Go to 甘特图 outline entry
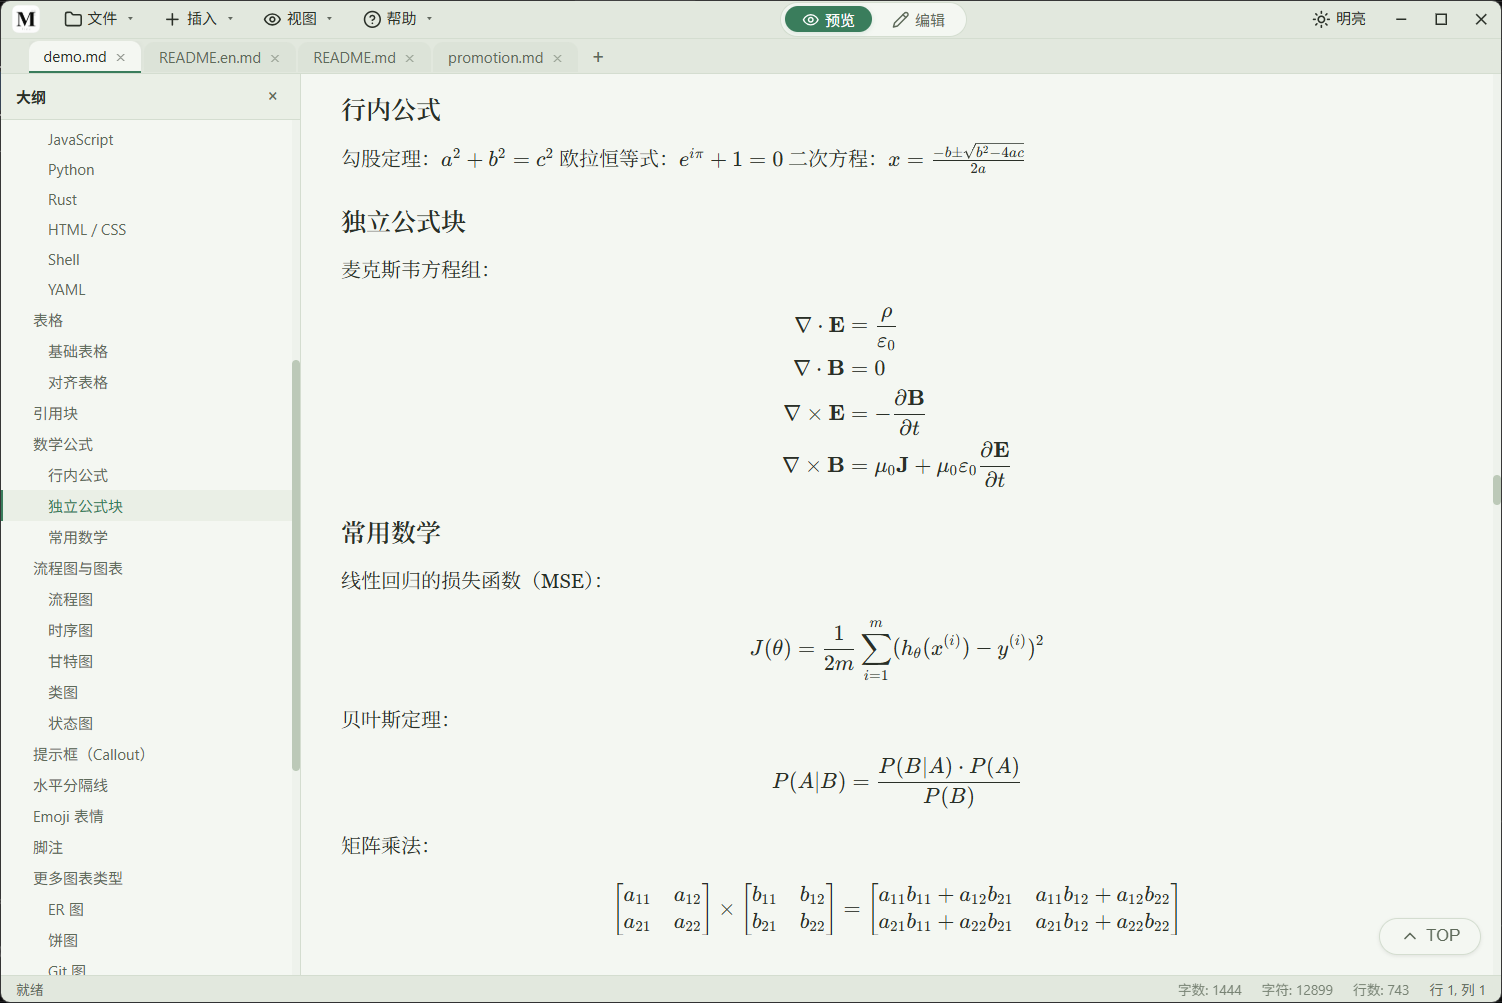This screenshot has height=1003, width=1502. 70,661
